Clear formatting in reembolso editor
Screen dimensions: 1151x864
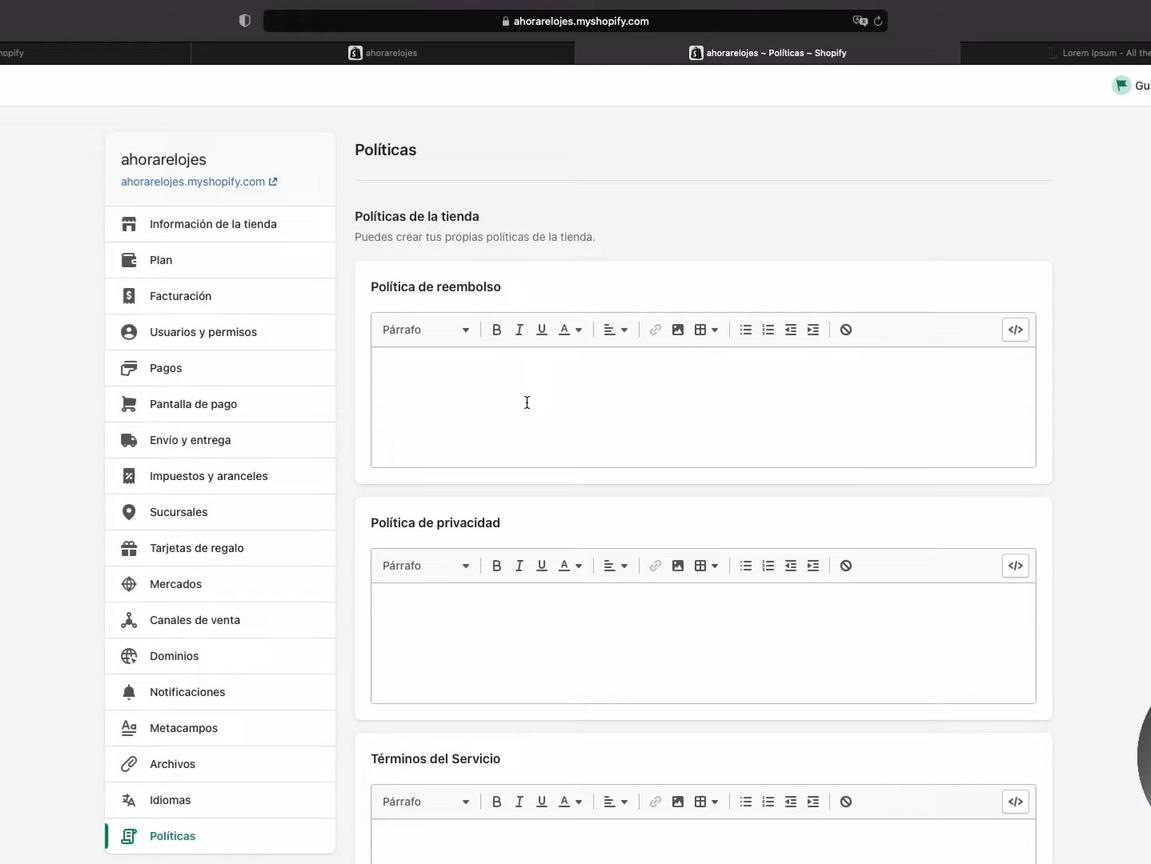tap(846, 330)
